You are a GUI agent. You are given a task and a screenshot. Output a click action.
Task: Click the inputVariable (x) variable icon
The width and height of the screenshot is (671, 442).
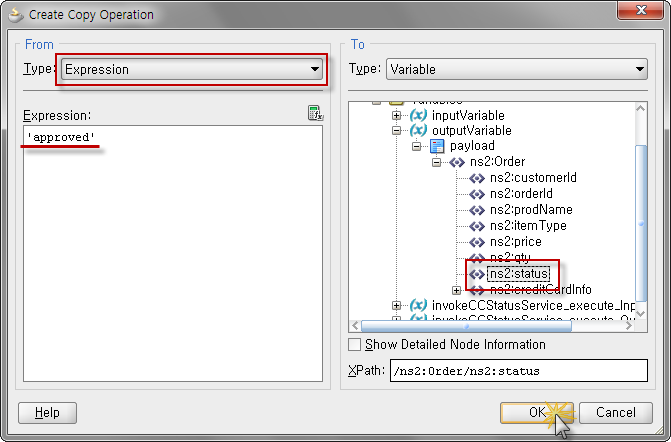[418, 115]
